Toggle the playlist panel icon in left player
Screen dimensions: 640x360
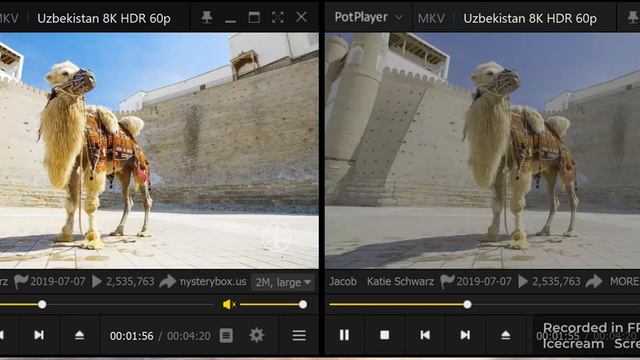(226, 336)
